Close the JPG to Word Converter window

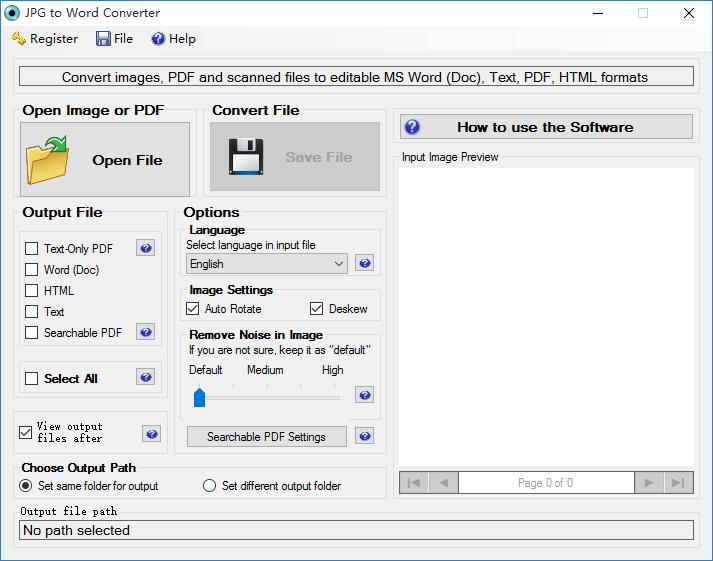(689, 13)
